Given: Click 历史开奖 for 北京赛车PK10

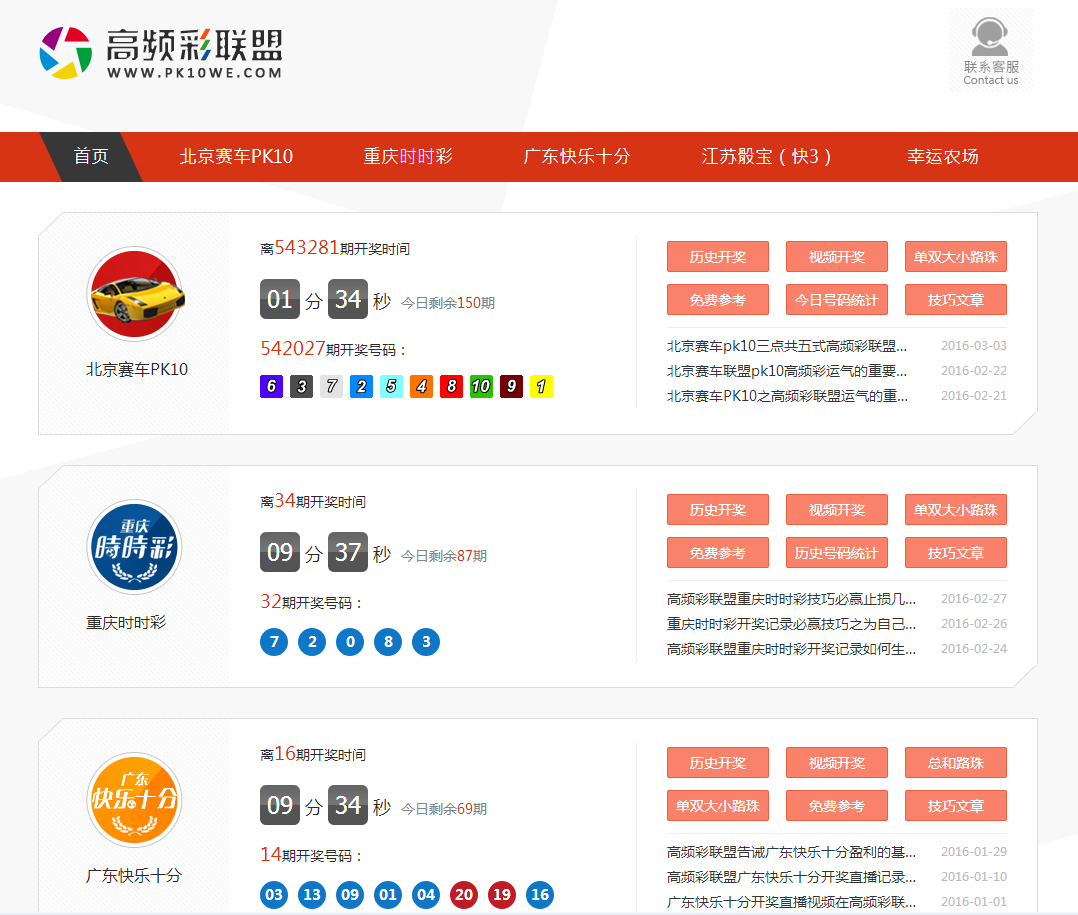Looking at the screenshot, I should point(718,256).
